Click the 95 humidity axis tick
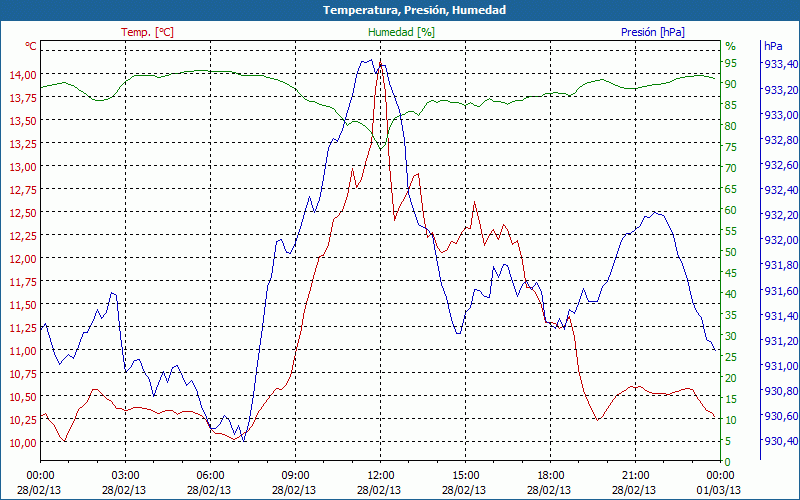Screen dimensions: 800x500 click(731, 63)
